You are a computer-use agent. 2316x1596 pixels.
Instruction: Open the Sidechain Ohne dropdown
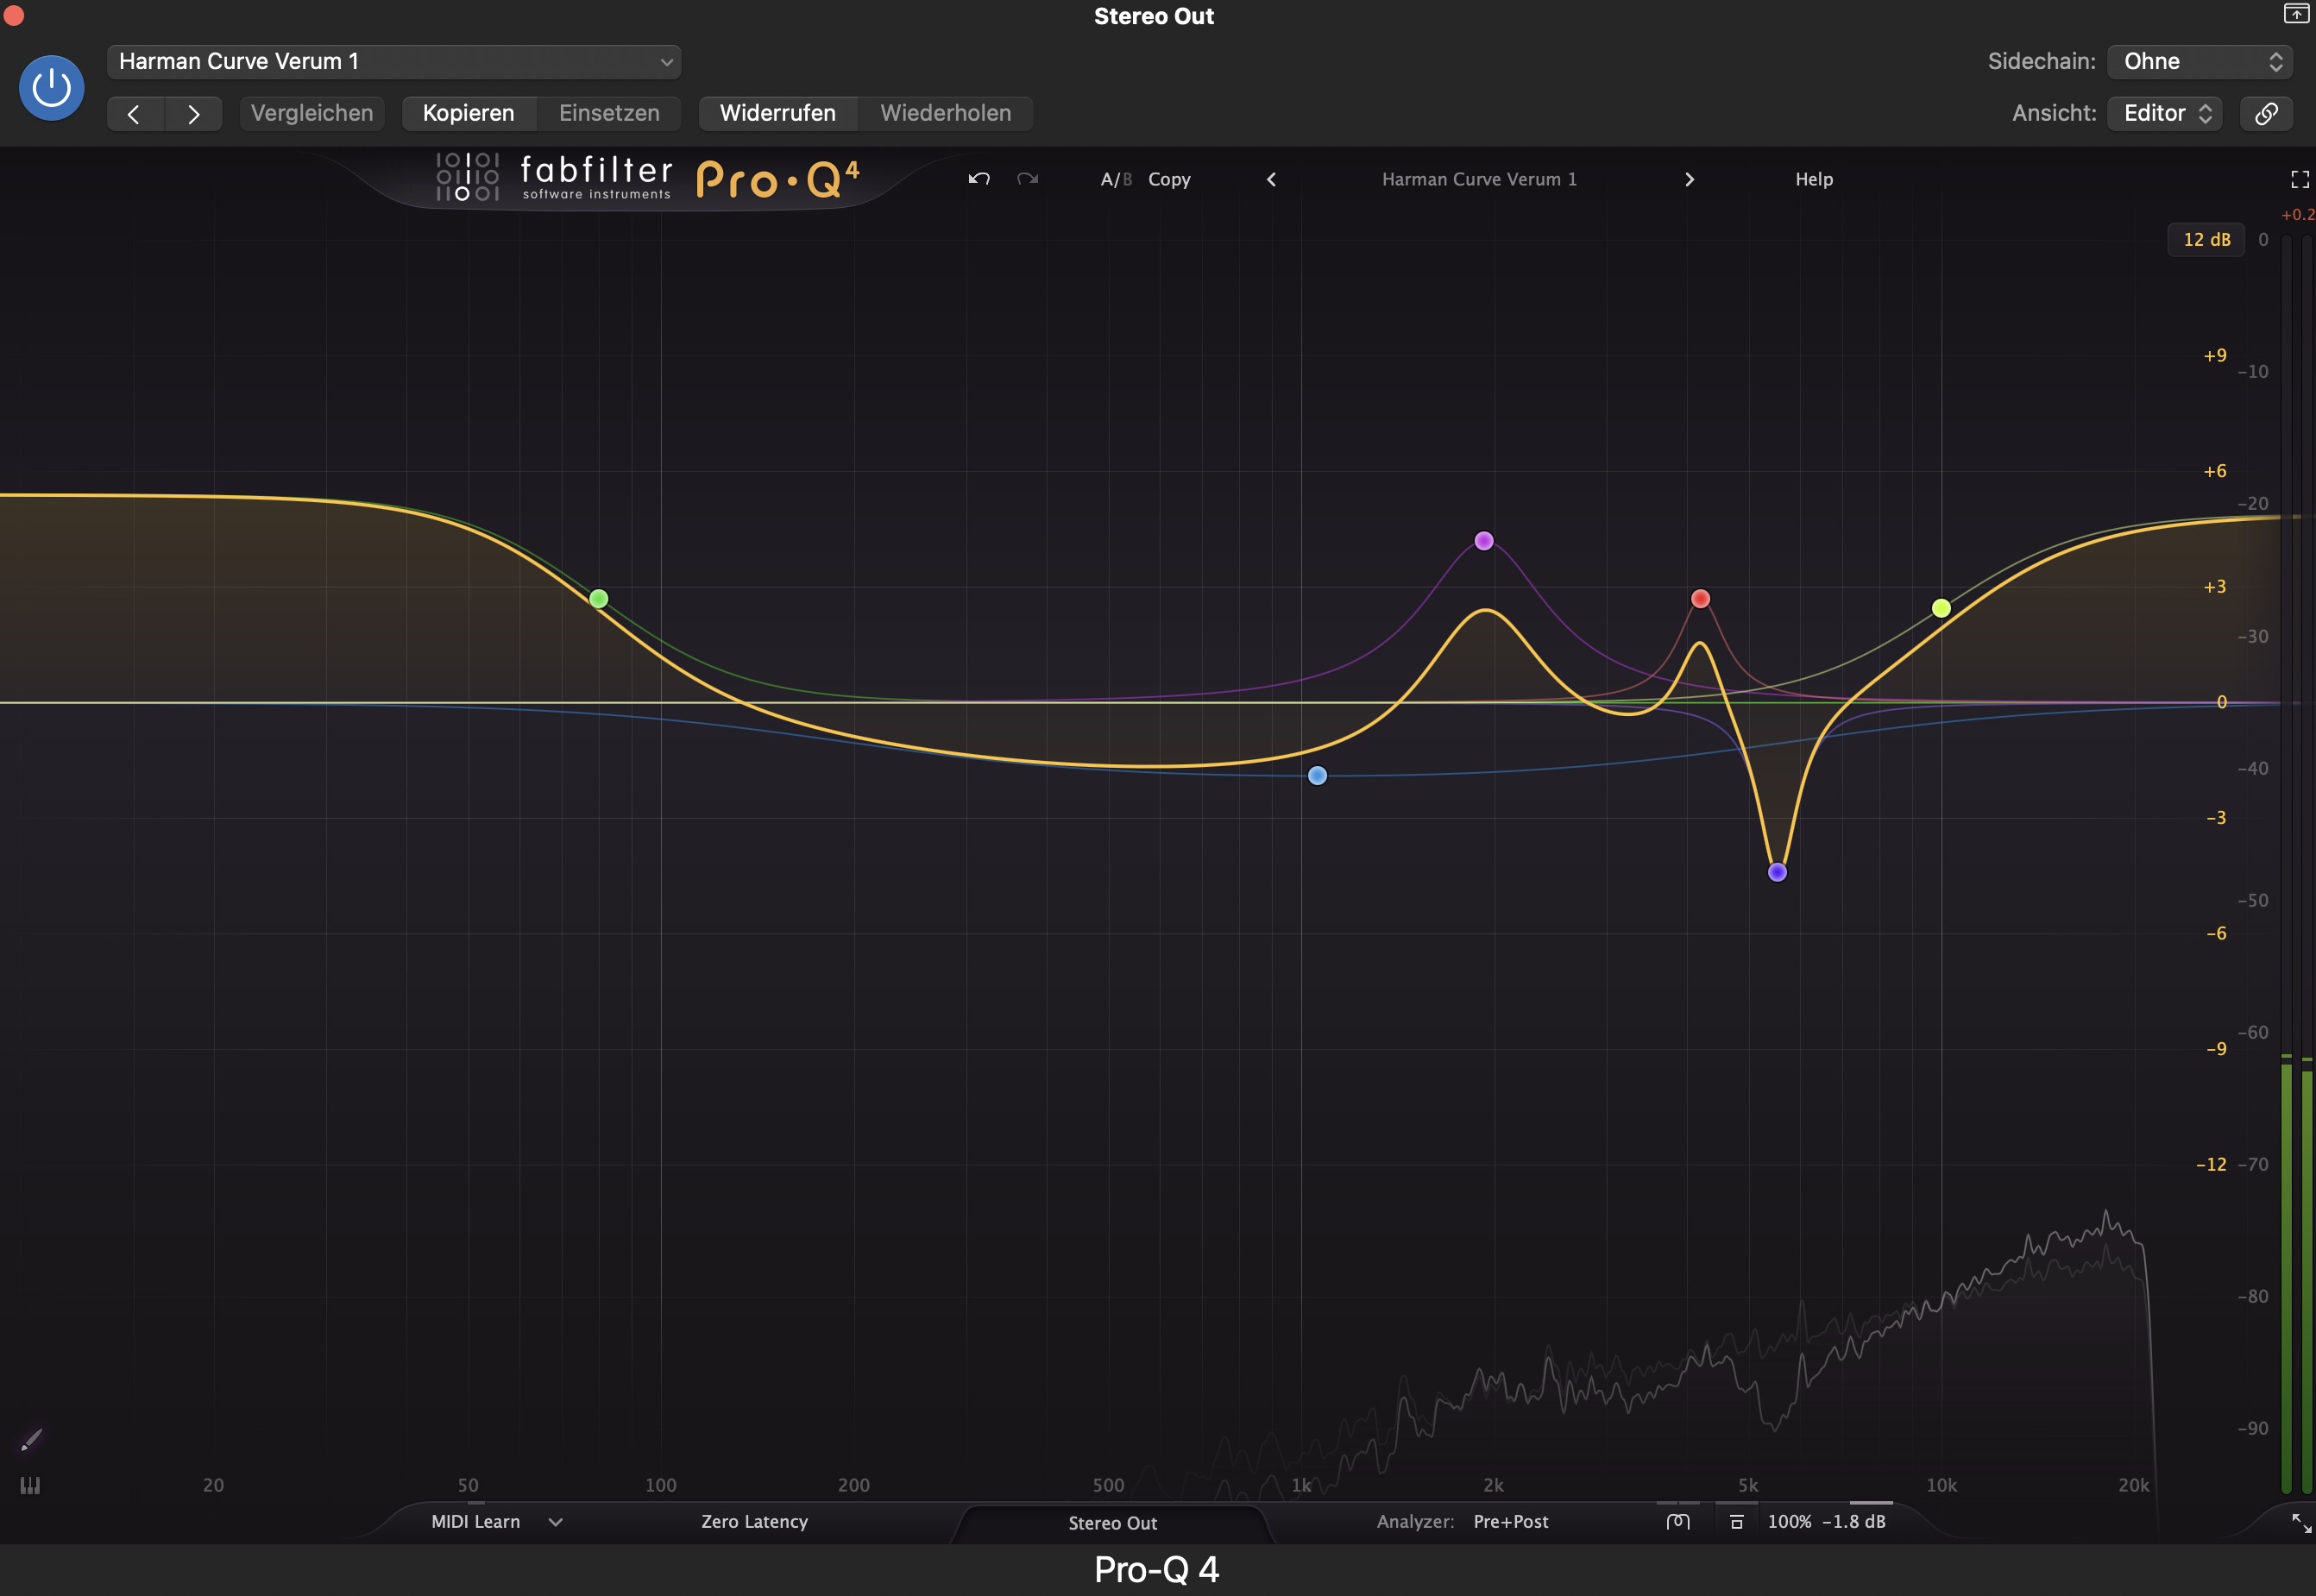(x=2199, y=61)
